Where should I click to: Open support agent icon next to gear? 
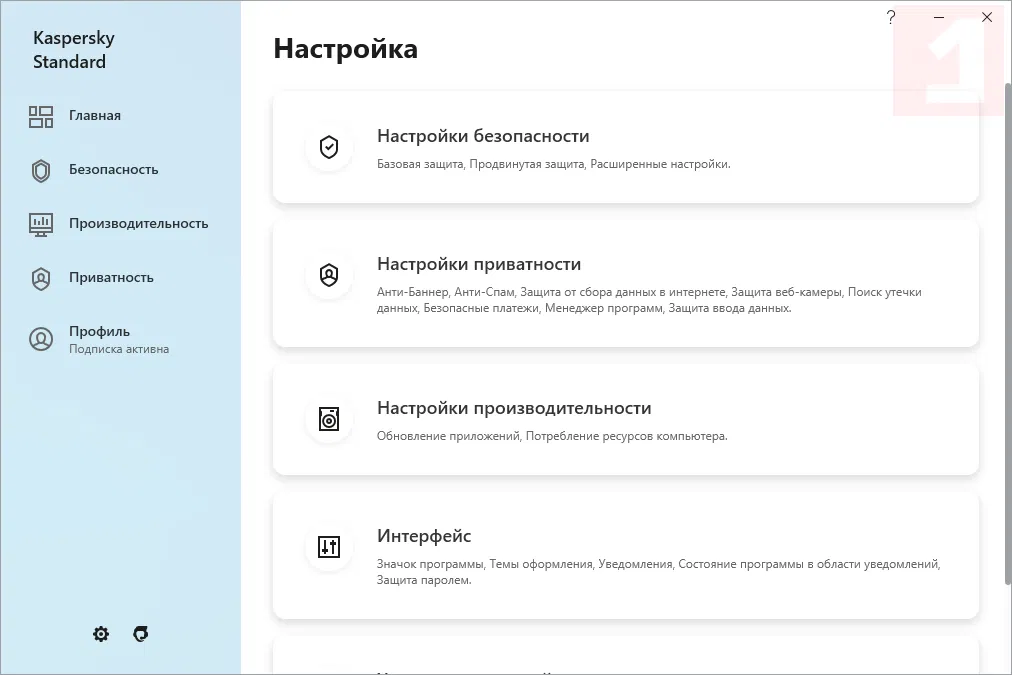(x=141, y=634)
